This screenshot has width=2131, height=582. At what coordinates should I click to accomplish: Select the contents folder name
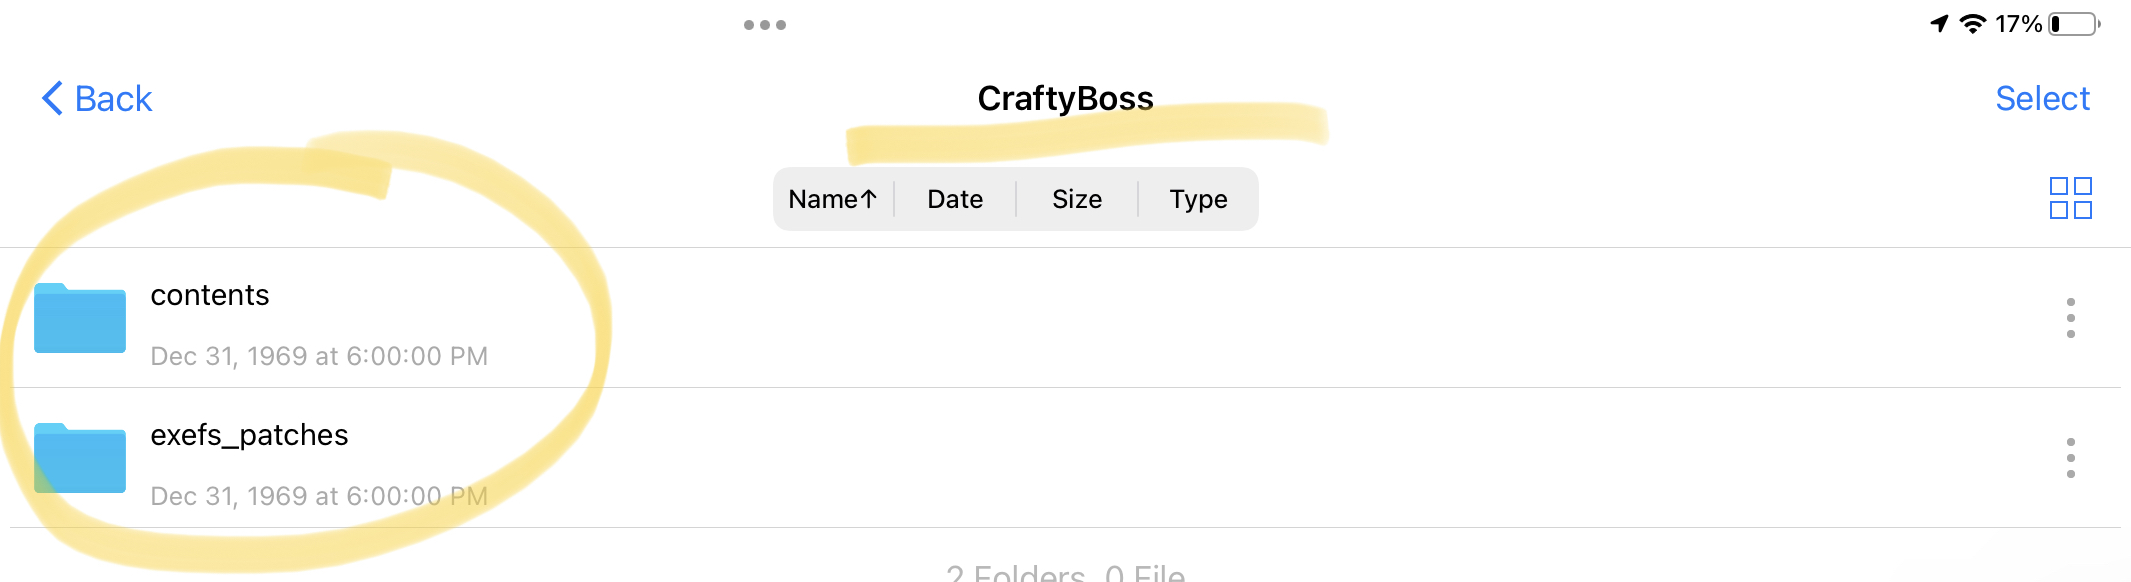coord(210,295)
